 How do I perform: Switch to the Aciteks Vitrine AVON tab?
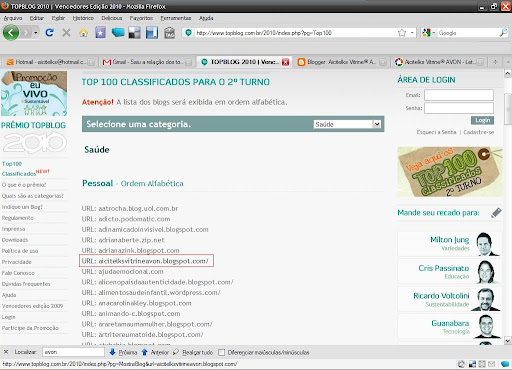(x=438, y=62)
